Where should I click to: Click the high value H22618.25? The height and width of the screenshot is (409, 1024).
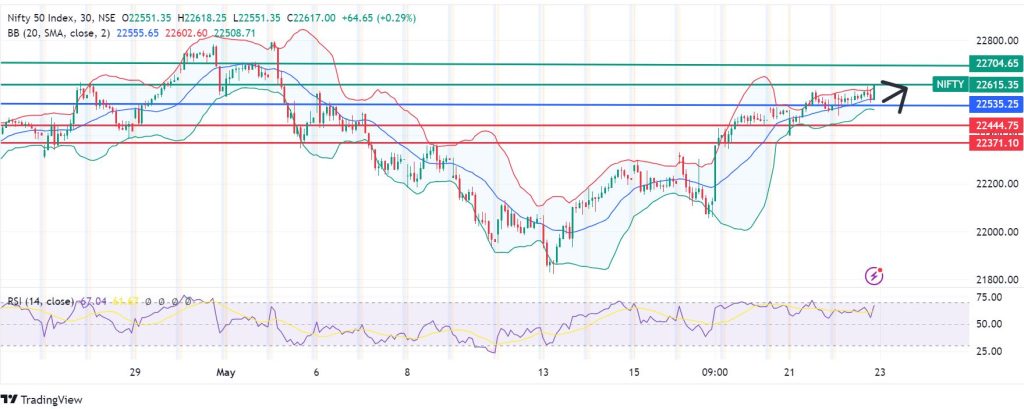[x=202, y=20]
